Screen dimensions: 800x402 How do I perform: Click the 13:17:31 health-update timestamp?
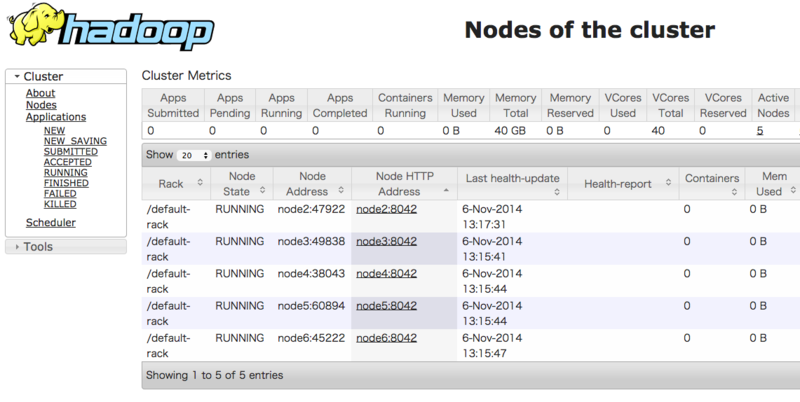(x=484, y=224)
